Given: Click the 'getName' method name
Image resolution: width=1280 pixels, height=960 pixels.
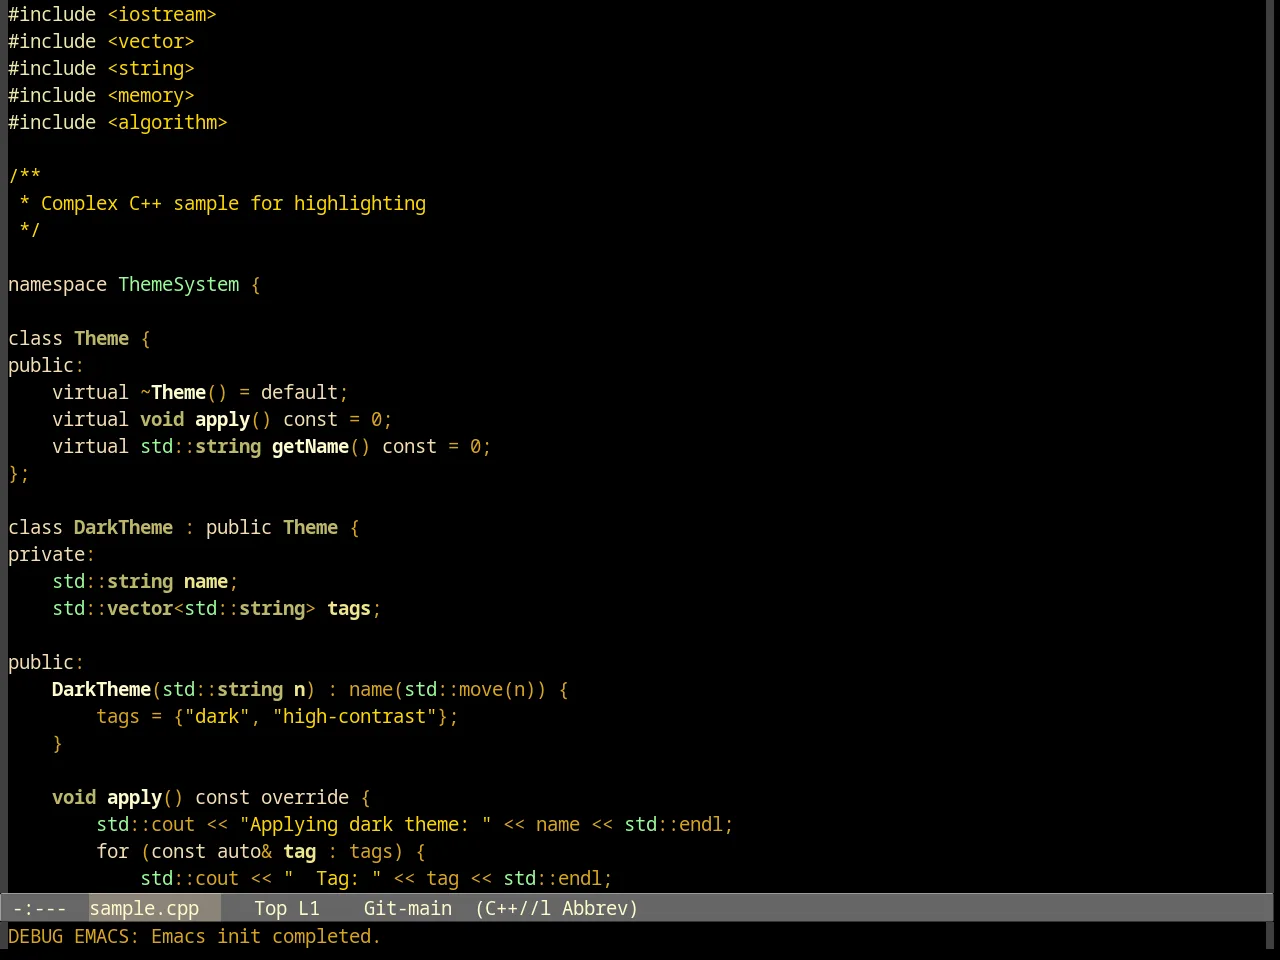Looking at the screenshot, I should click(310, 446).
